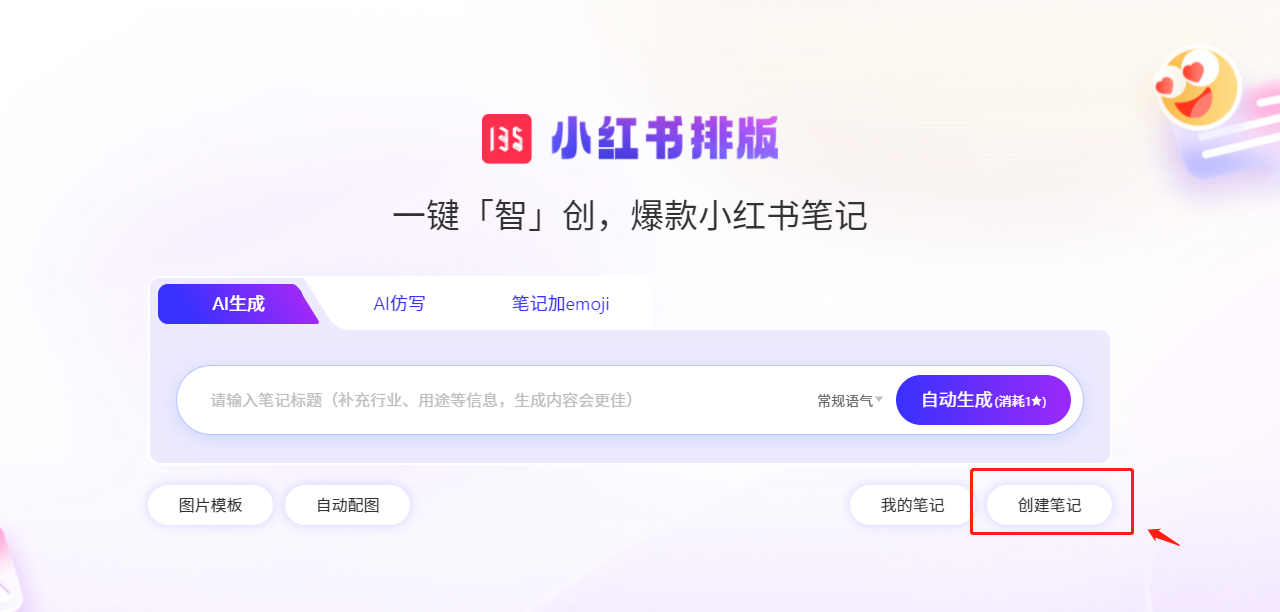Open 我的笔记 my notes
This screenshot has height=612, width=1280.
point(912,505)
